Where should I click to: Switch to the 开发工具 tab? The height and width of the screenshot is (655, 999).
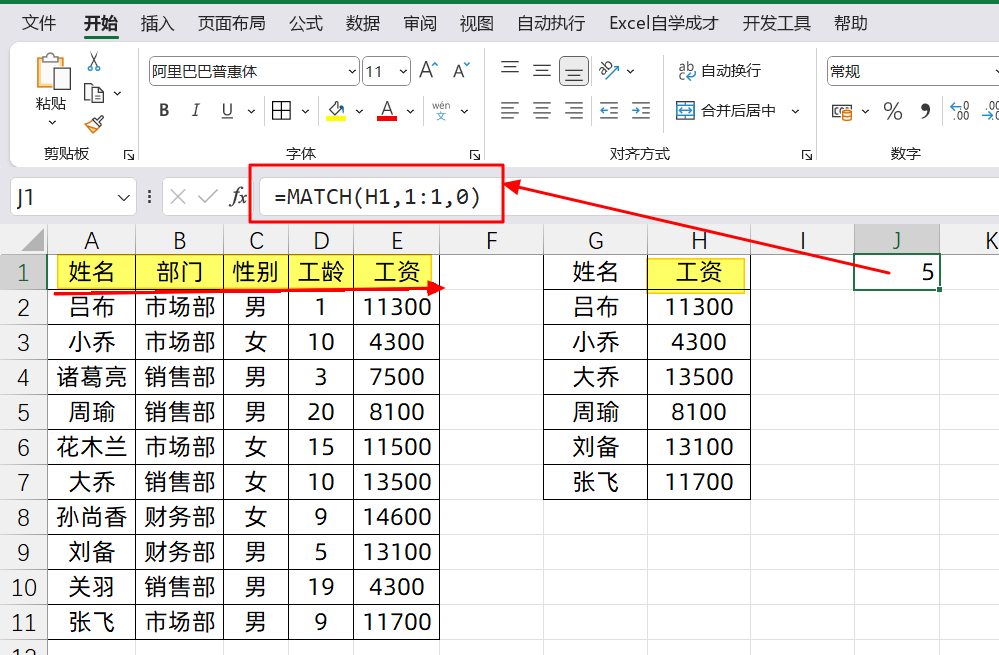coord(776,24)
